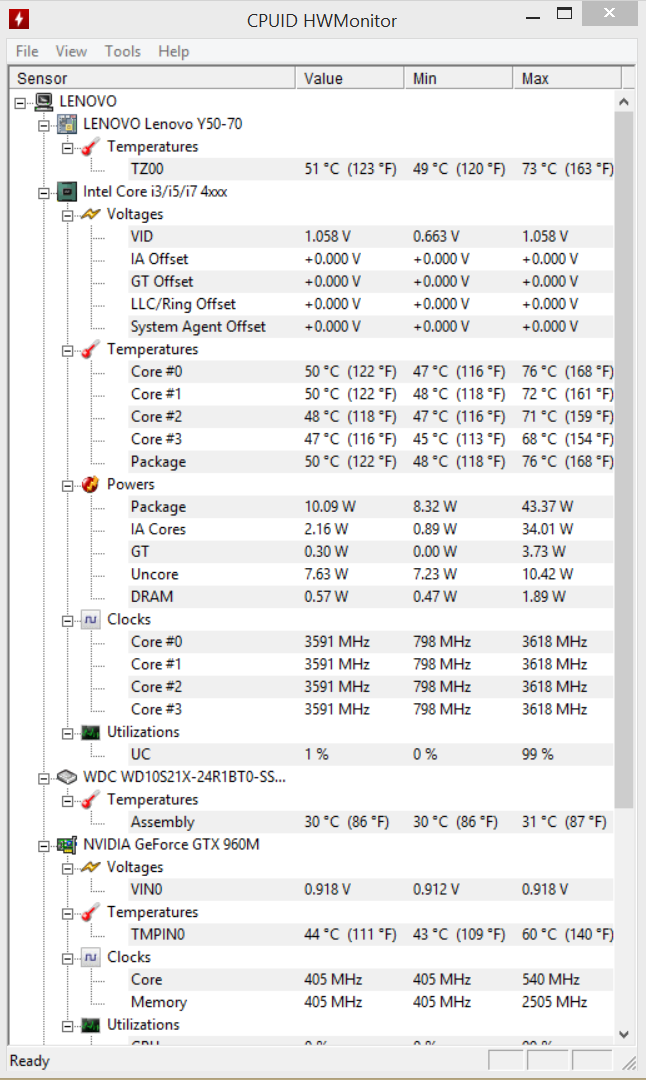Click the LENOVO computer icon
Viewport: 646px width, 1080px height.
pos(44,101)
